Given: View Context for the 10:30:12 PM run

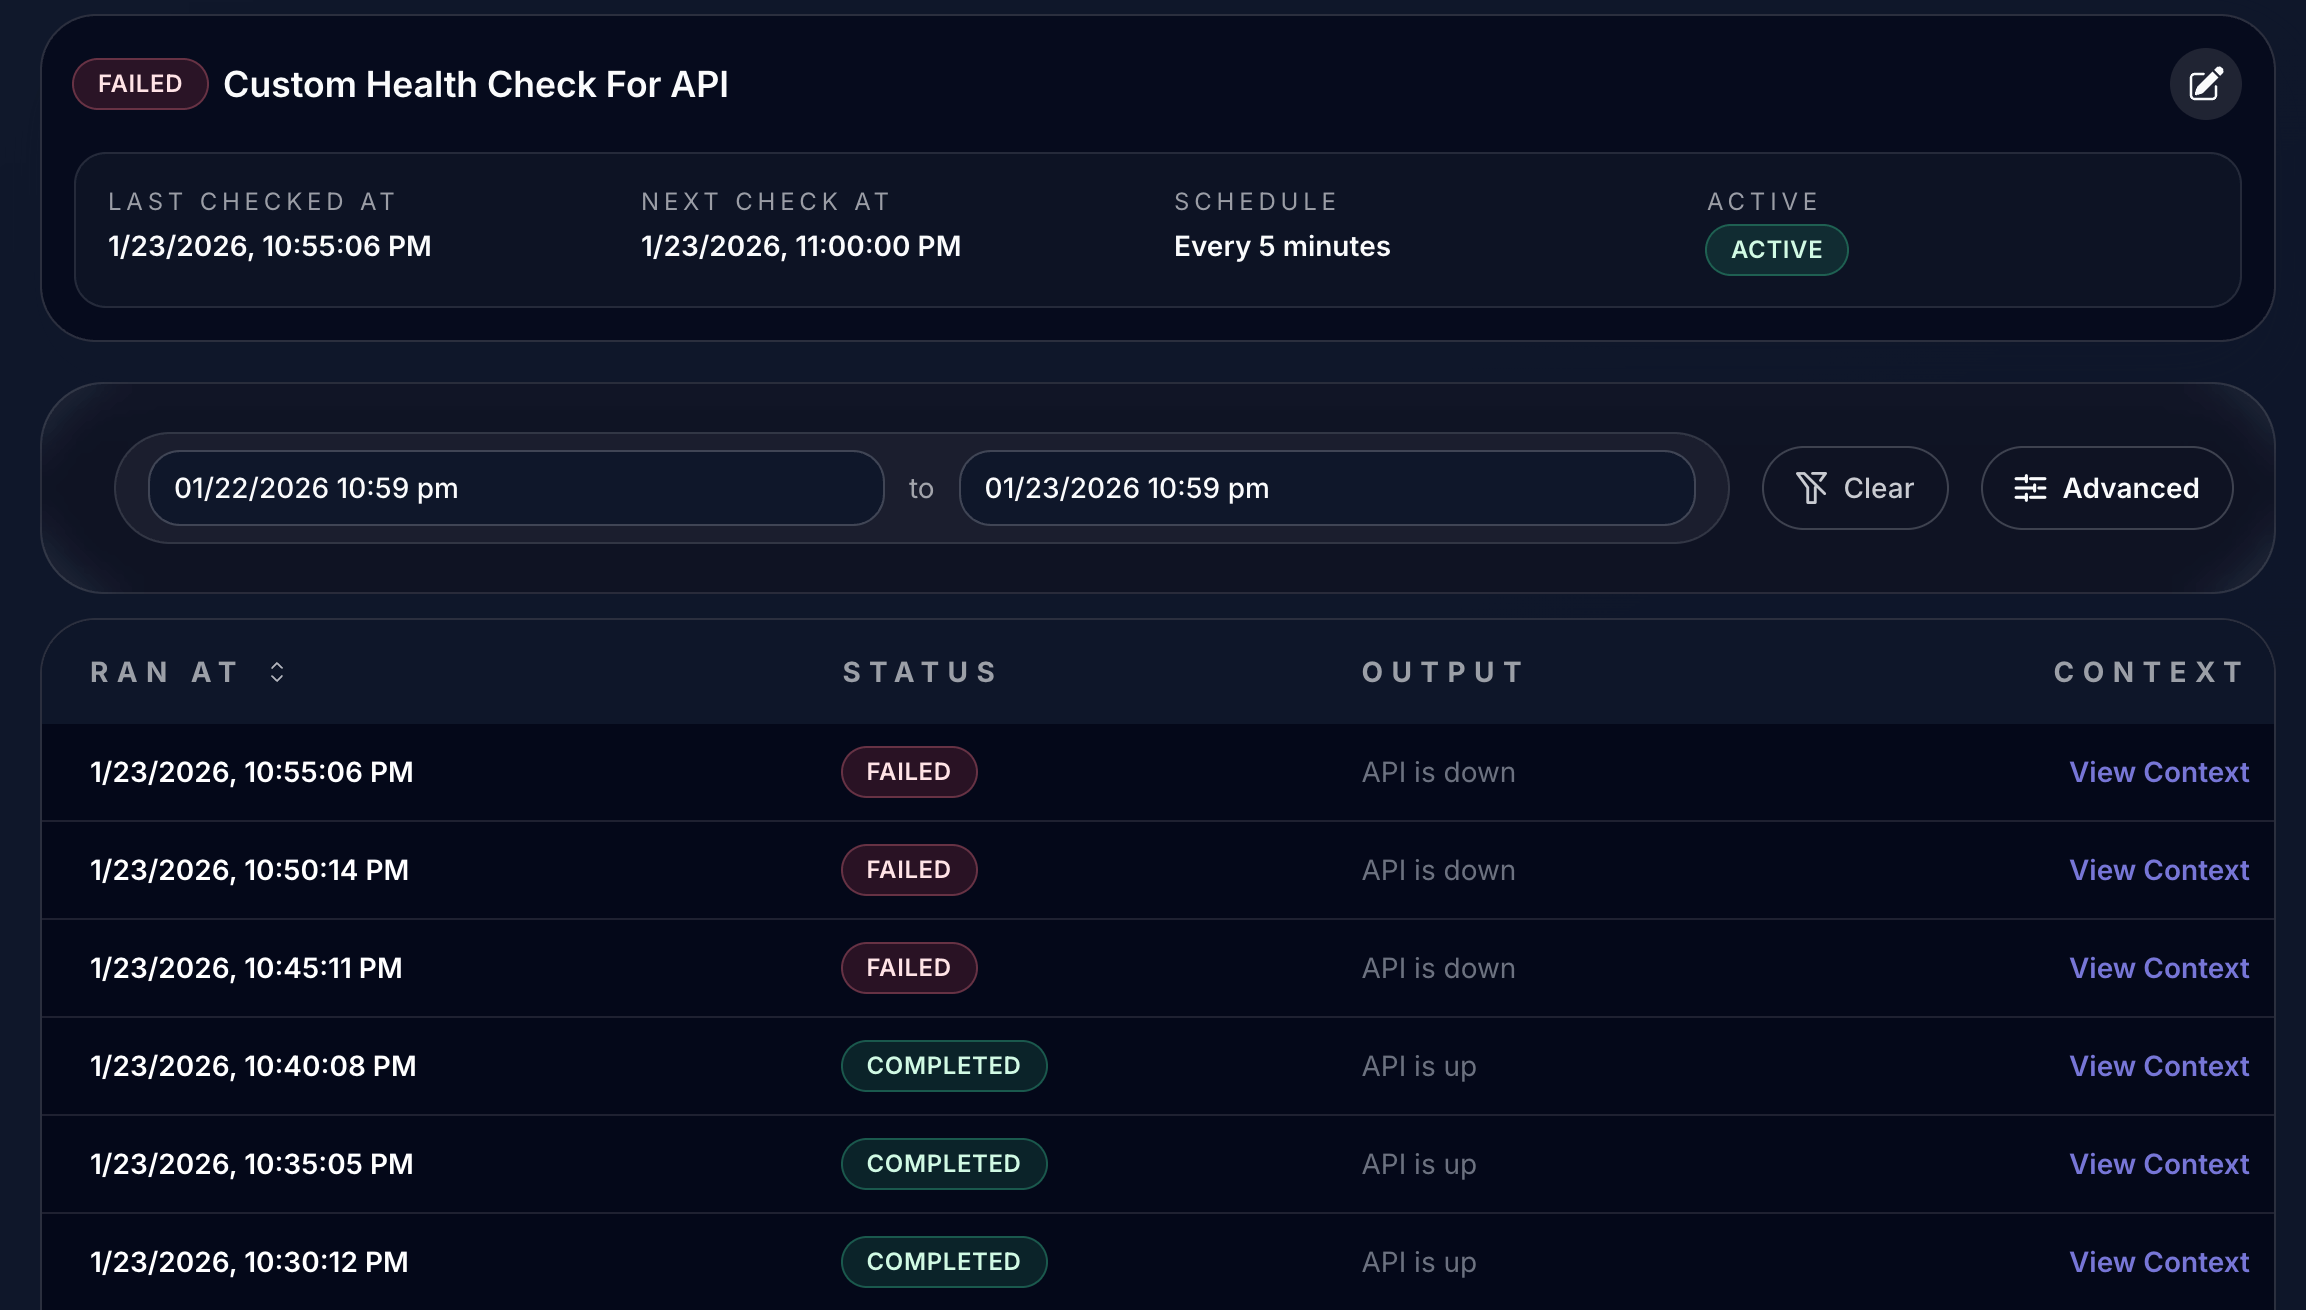Looking at the screenshot, I should 2158,1262.
